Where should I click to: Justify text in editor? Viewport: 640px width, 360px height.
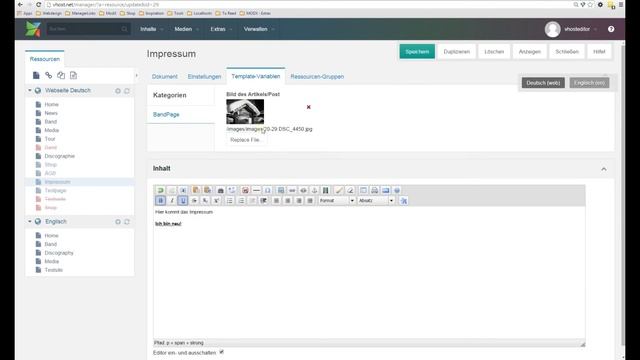point(310,200)
